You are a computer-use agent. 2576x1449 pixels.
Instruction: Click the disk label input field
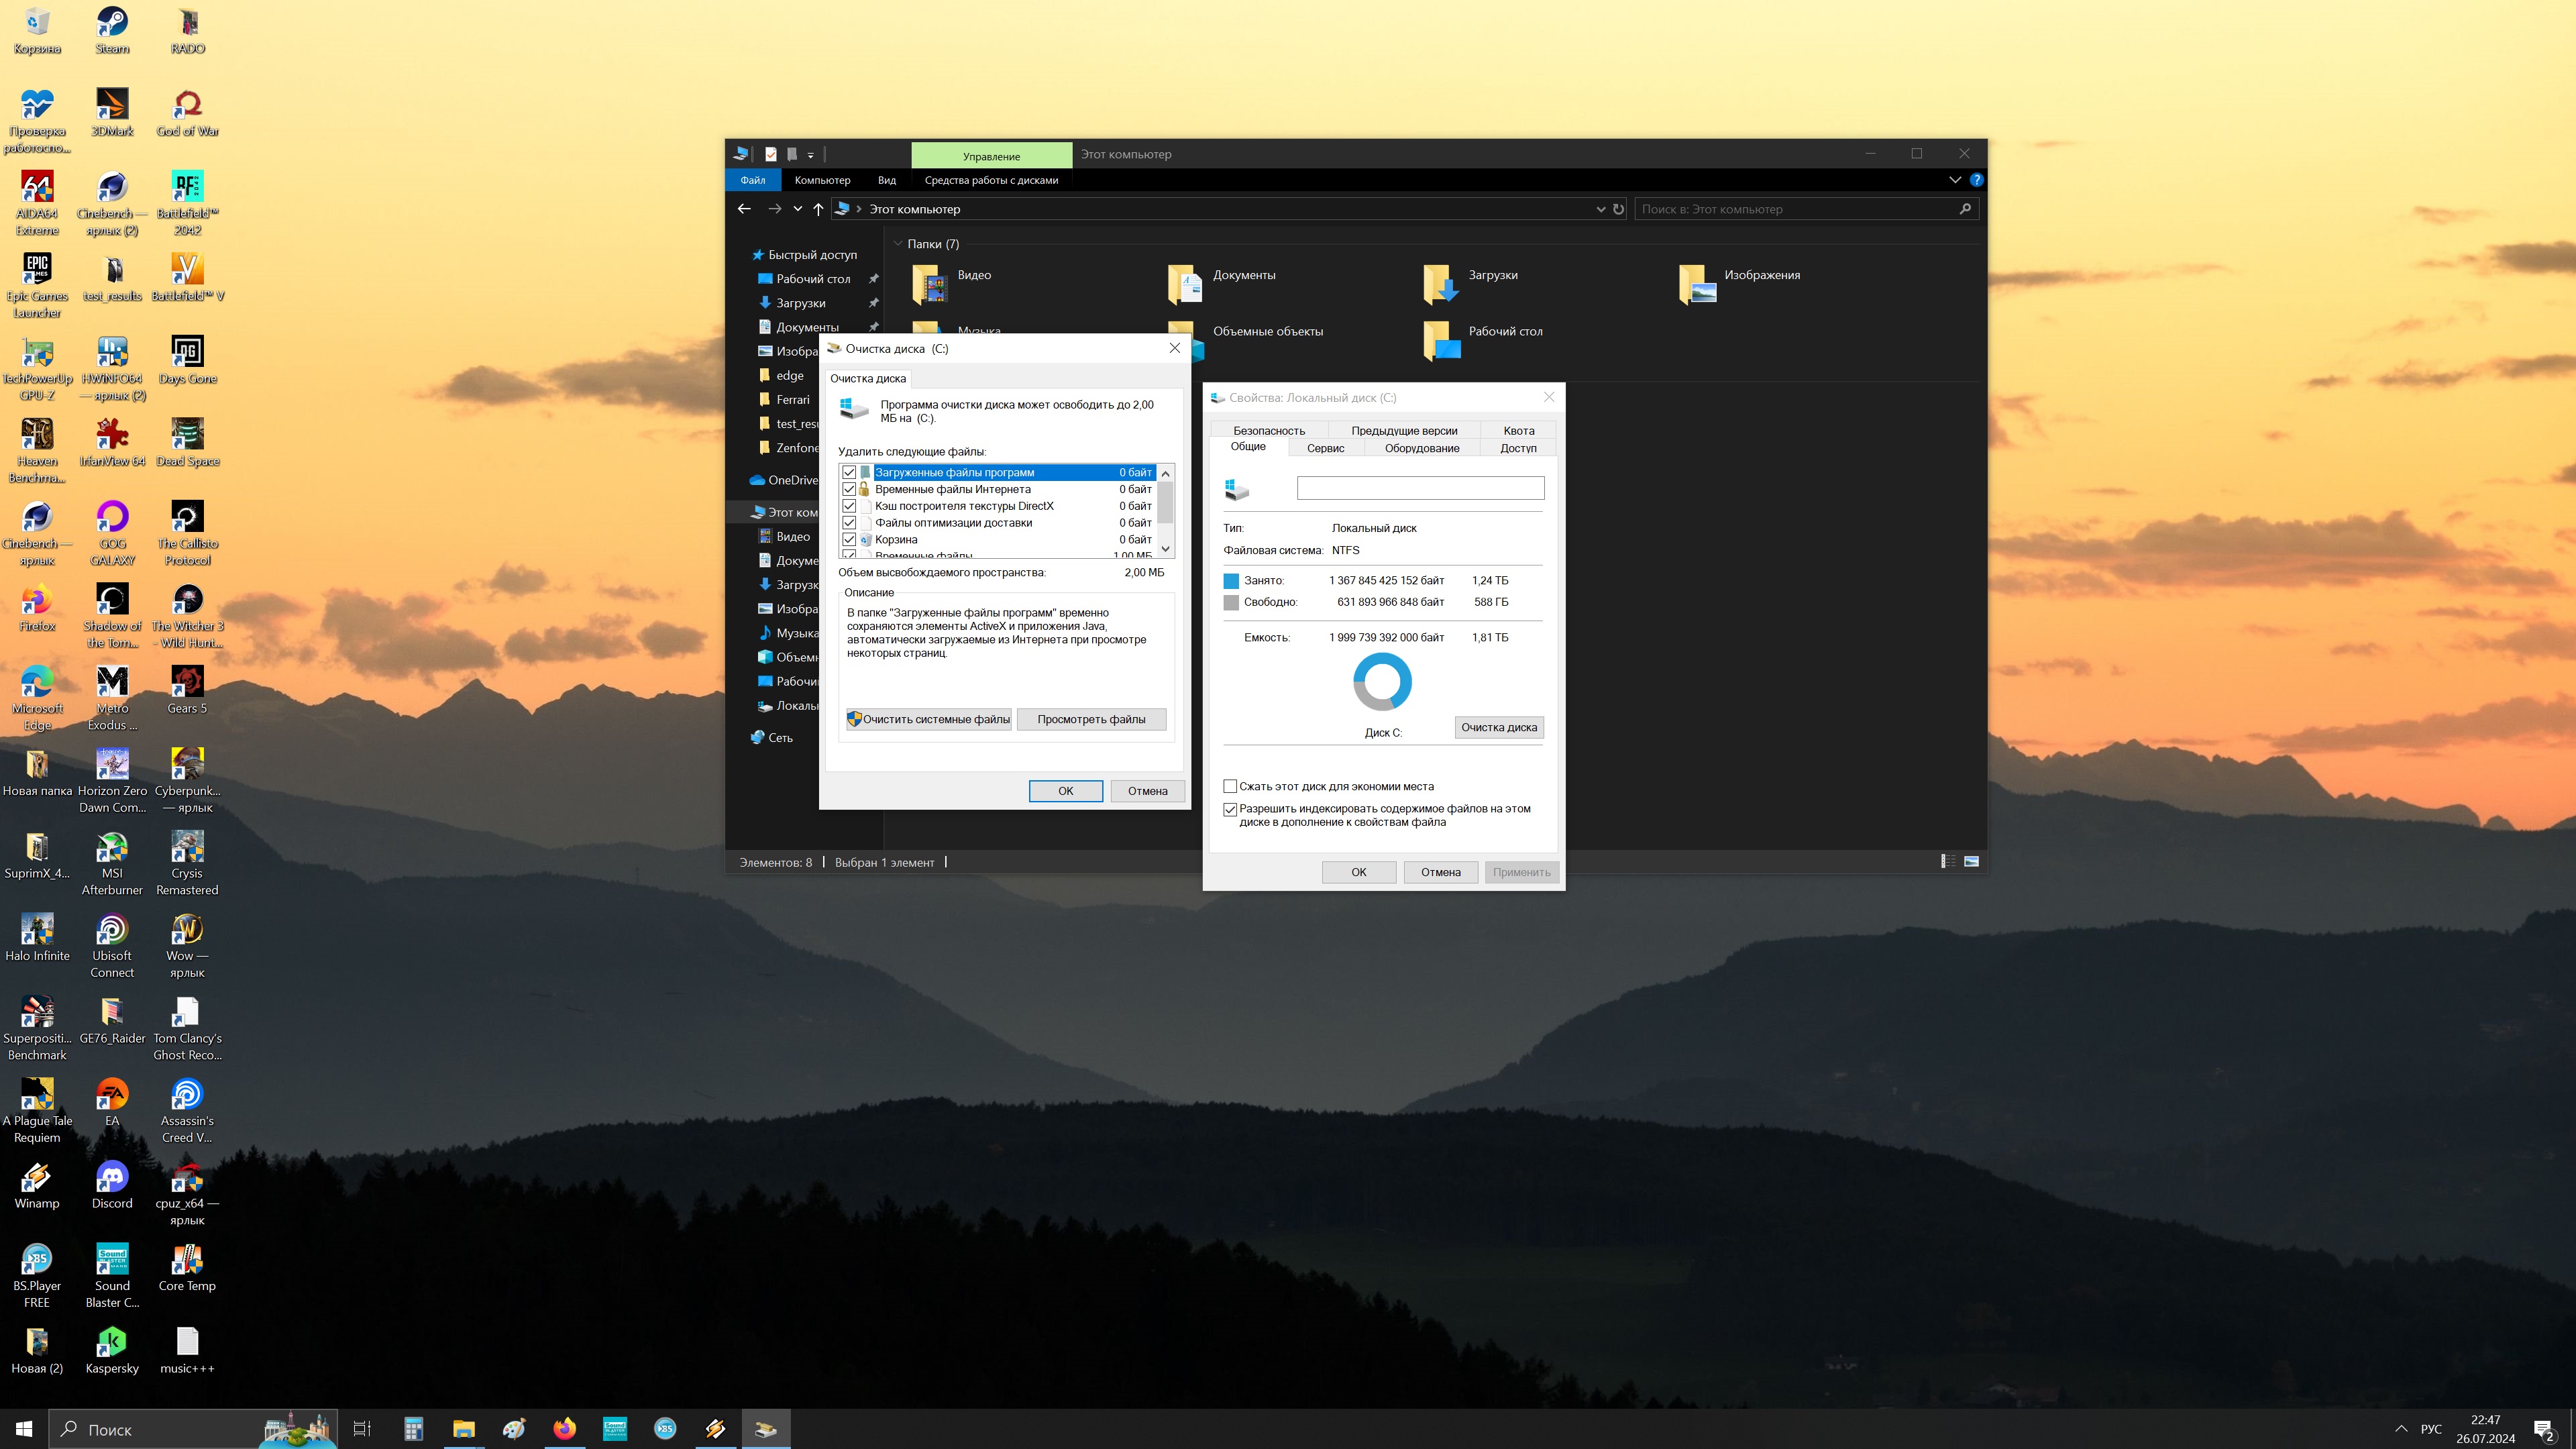pyautogui.click(x=1420, y=488)
